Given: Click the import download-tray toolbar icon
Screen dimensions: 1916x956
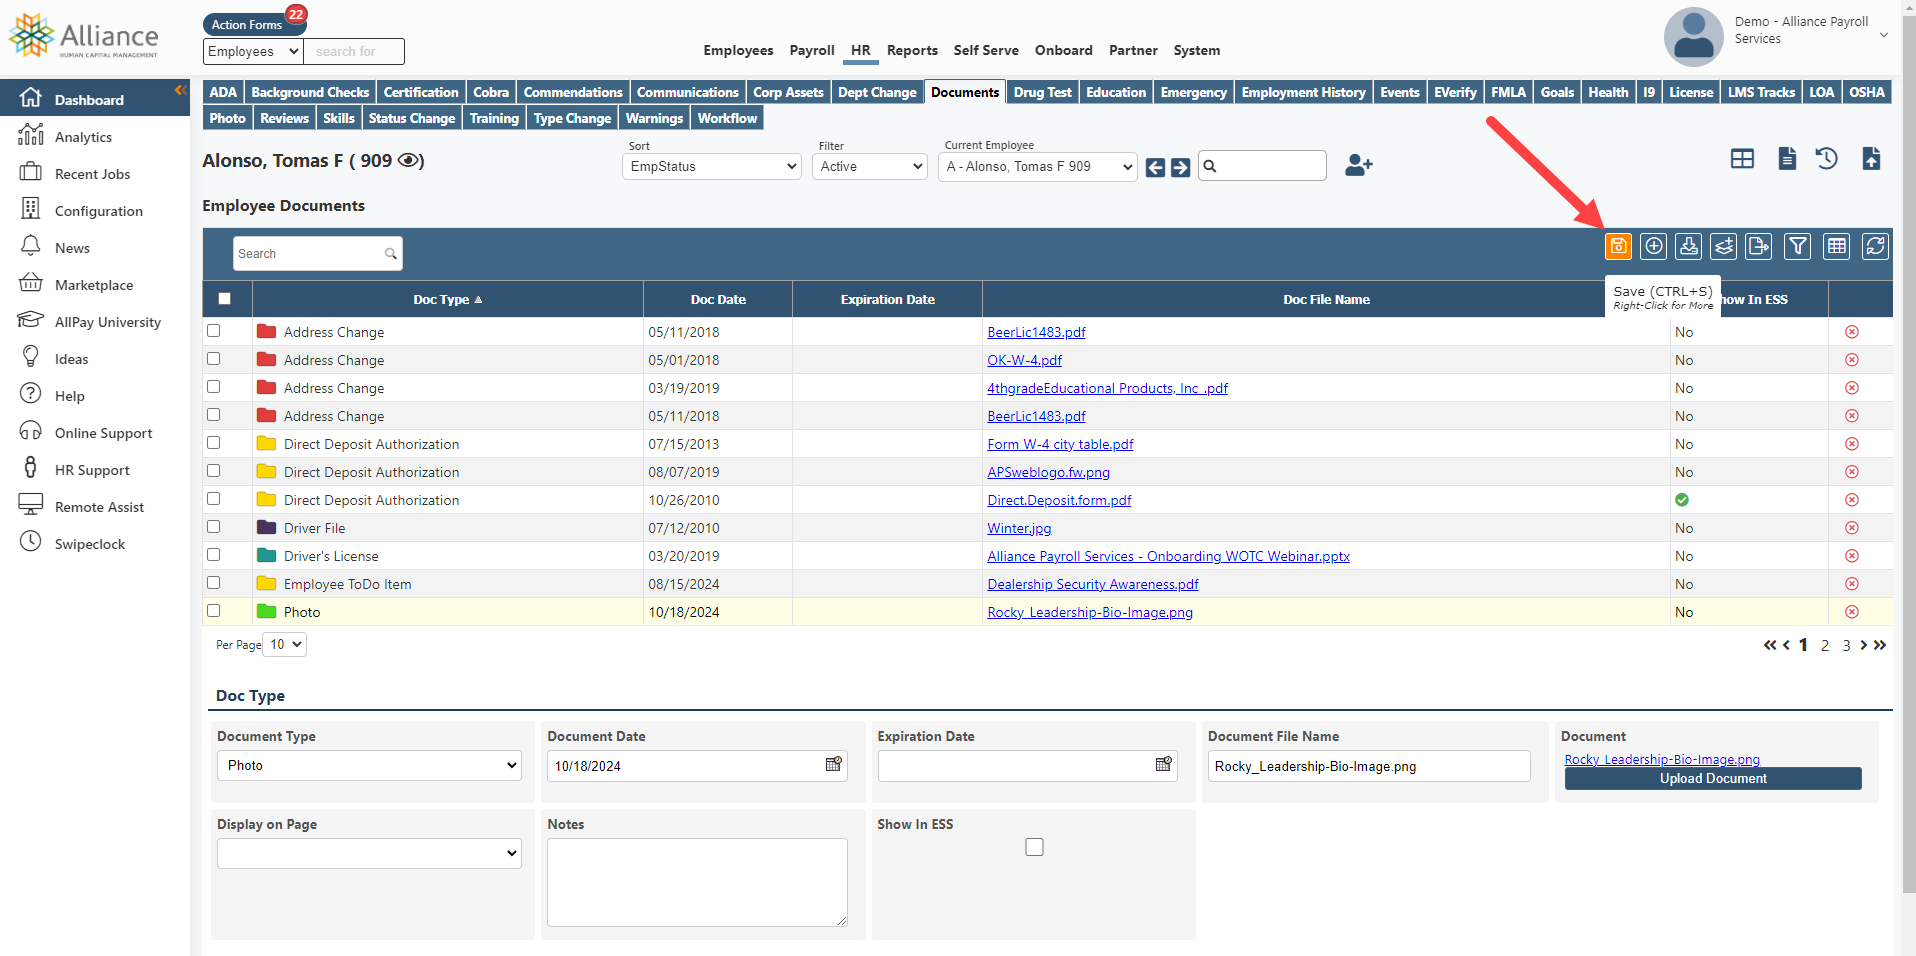Looking at the screenshot, I should pos(1689,246).
